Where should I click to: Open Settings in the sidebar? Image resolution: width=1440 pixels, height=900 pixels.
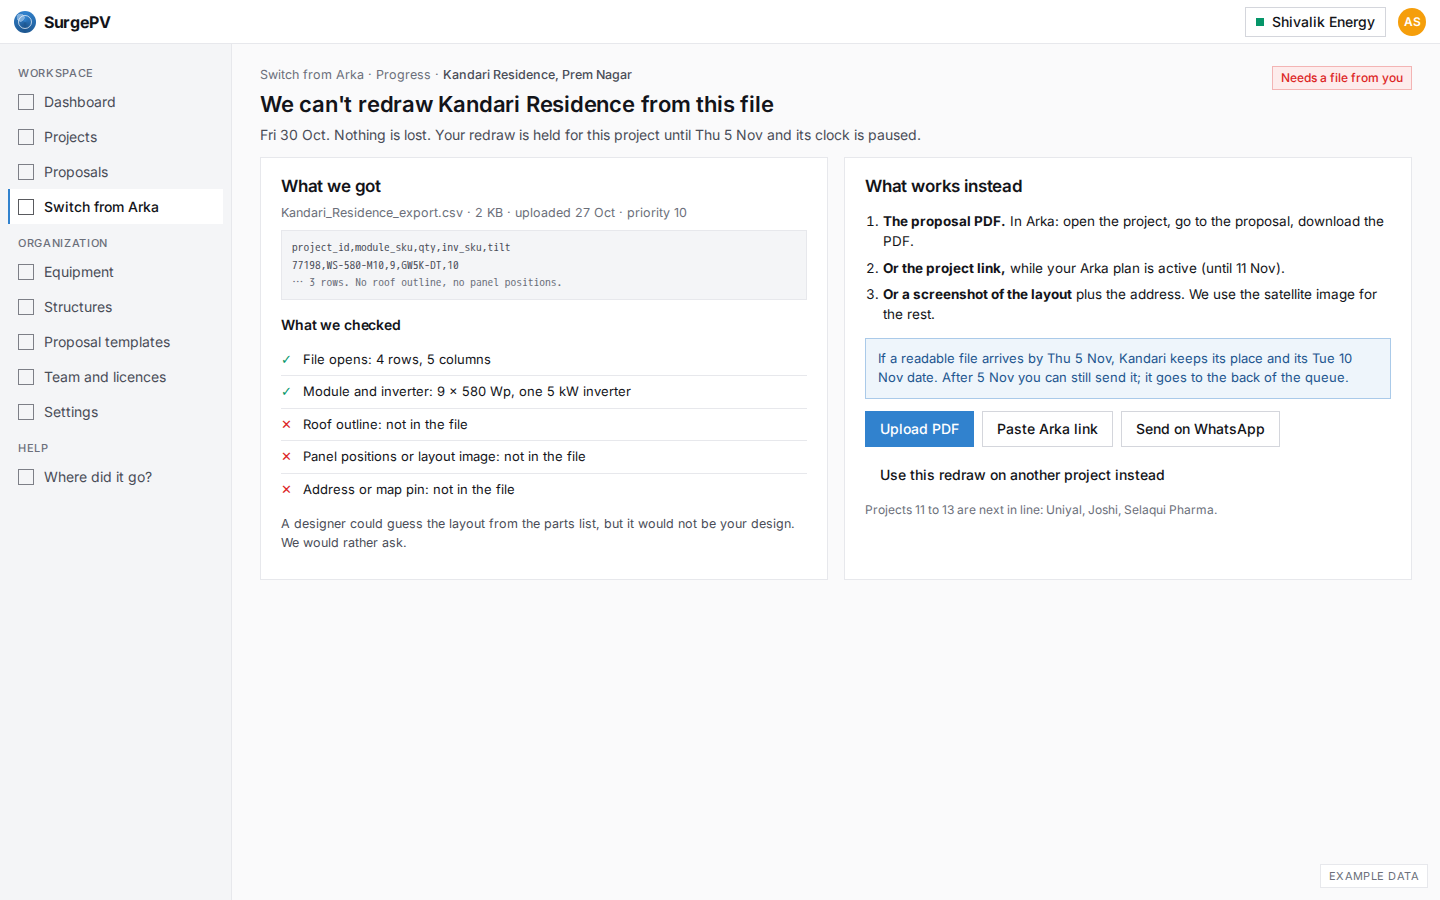point(115,412)
